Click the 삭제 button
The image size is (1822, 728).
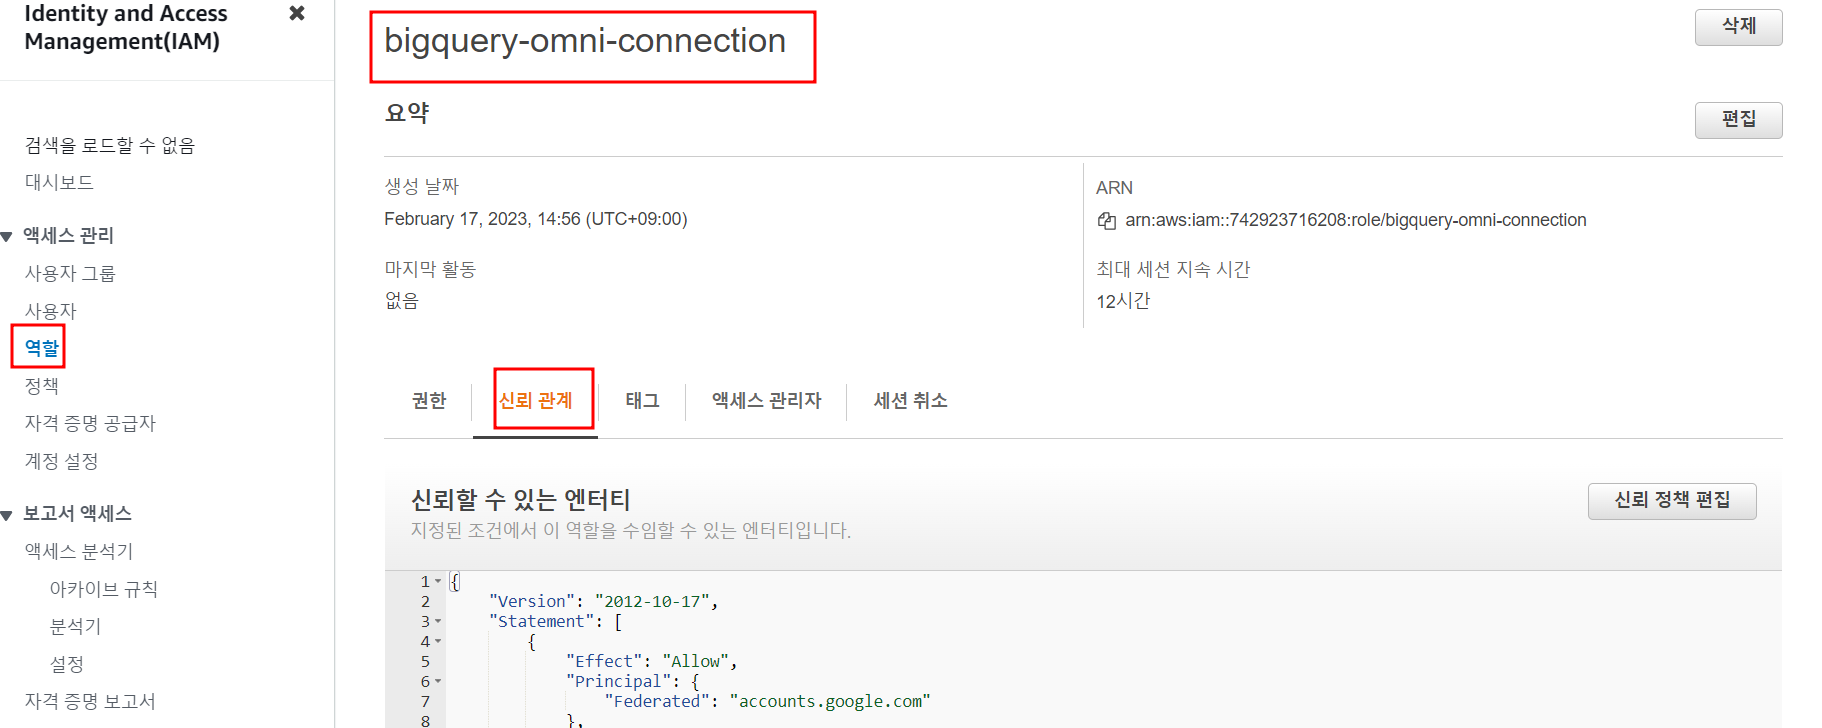[1738, 27]
